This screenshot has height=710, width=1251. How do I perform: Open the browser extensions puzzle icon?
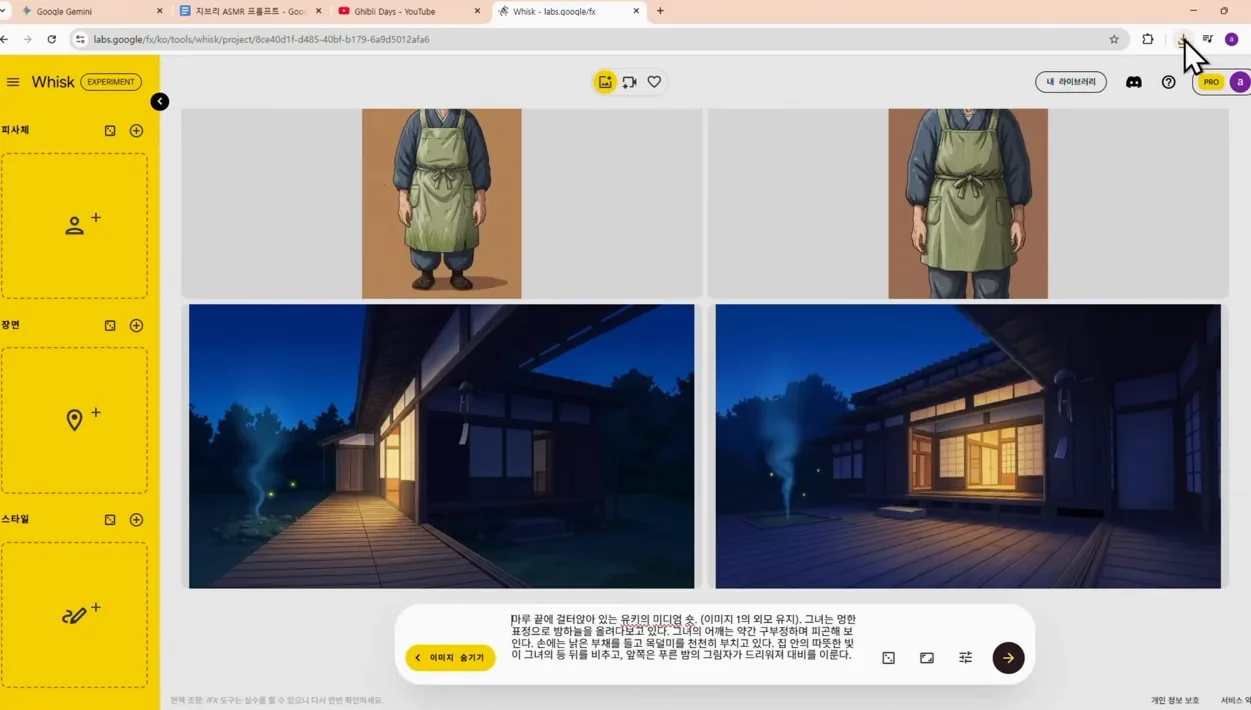(x=1148, y=39)
